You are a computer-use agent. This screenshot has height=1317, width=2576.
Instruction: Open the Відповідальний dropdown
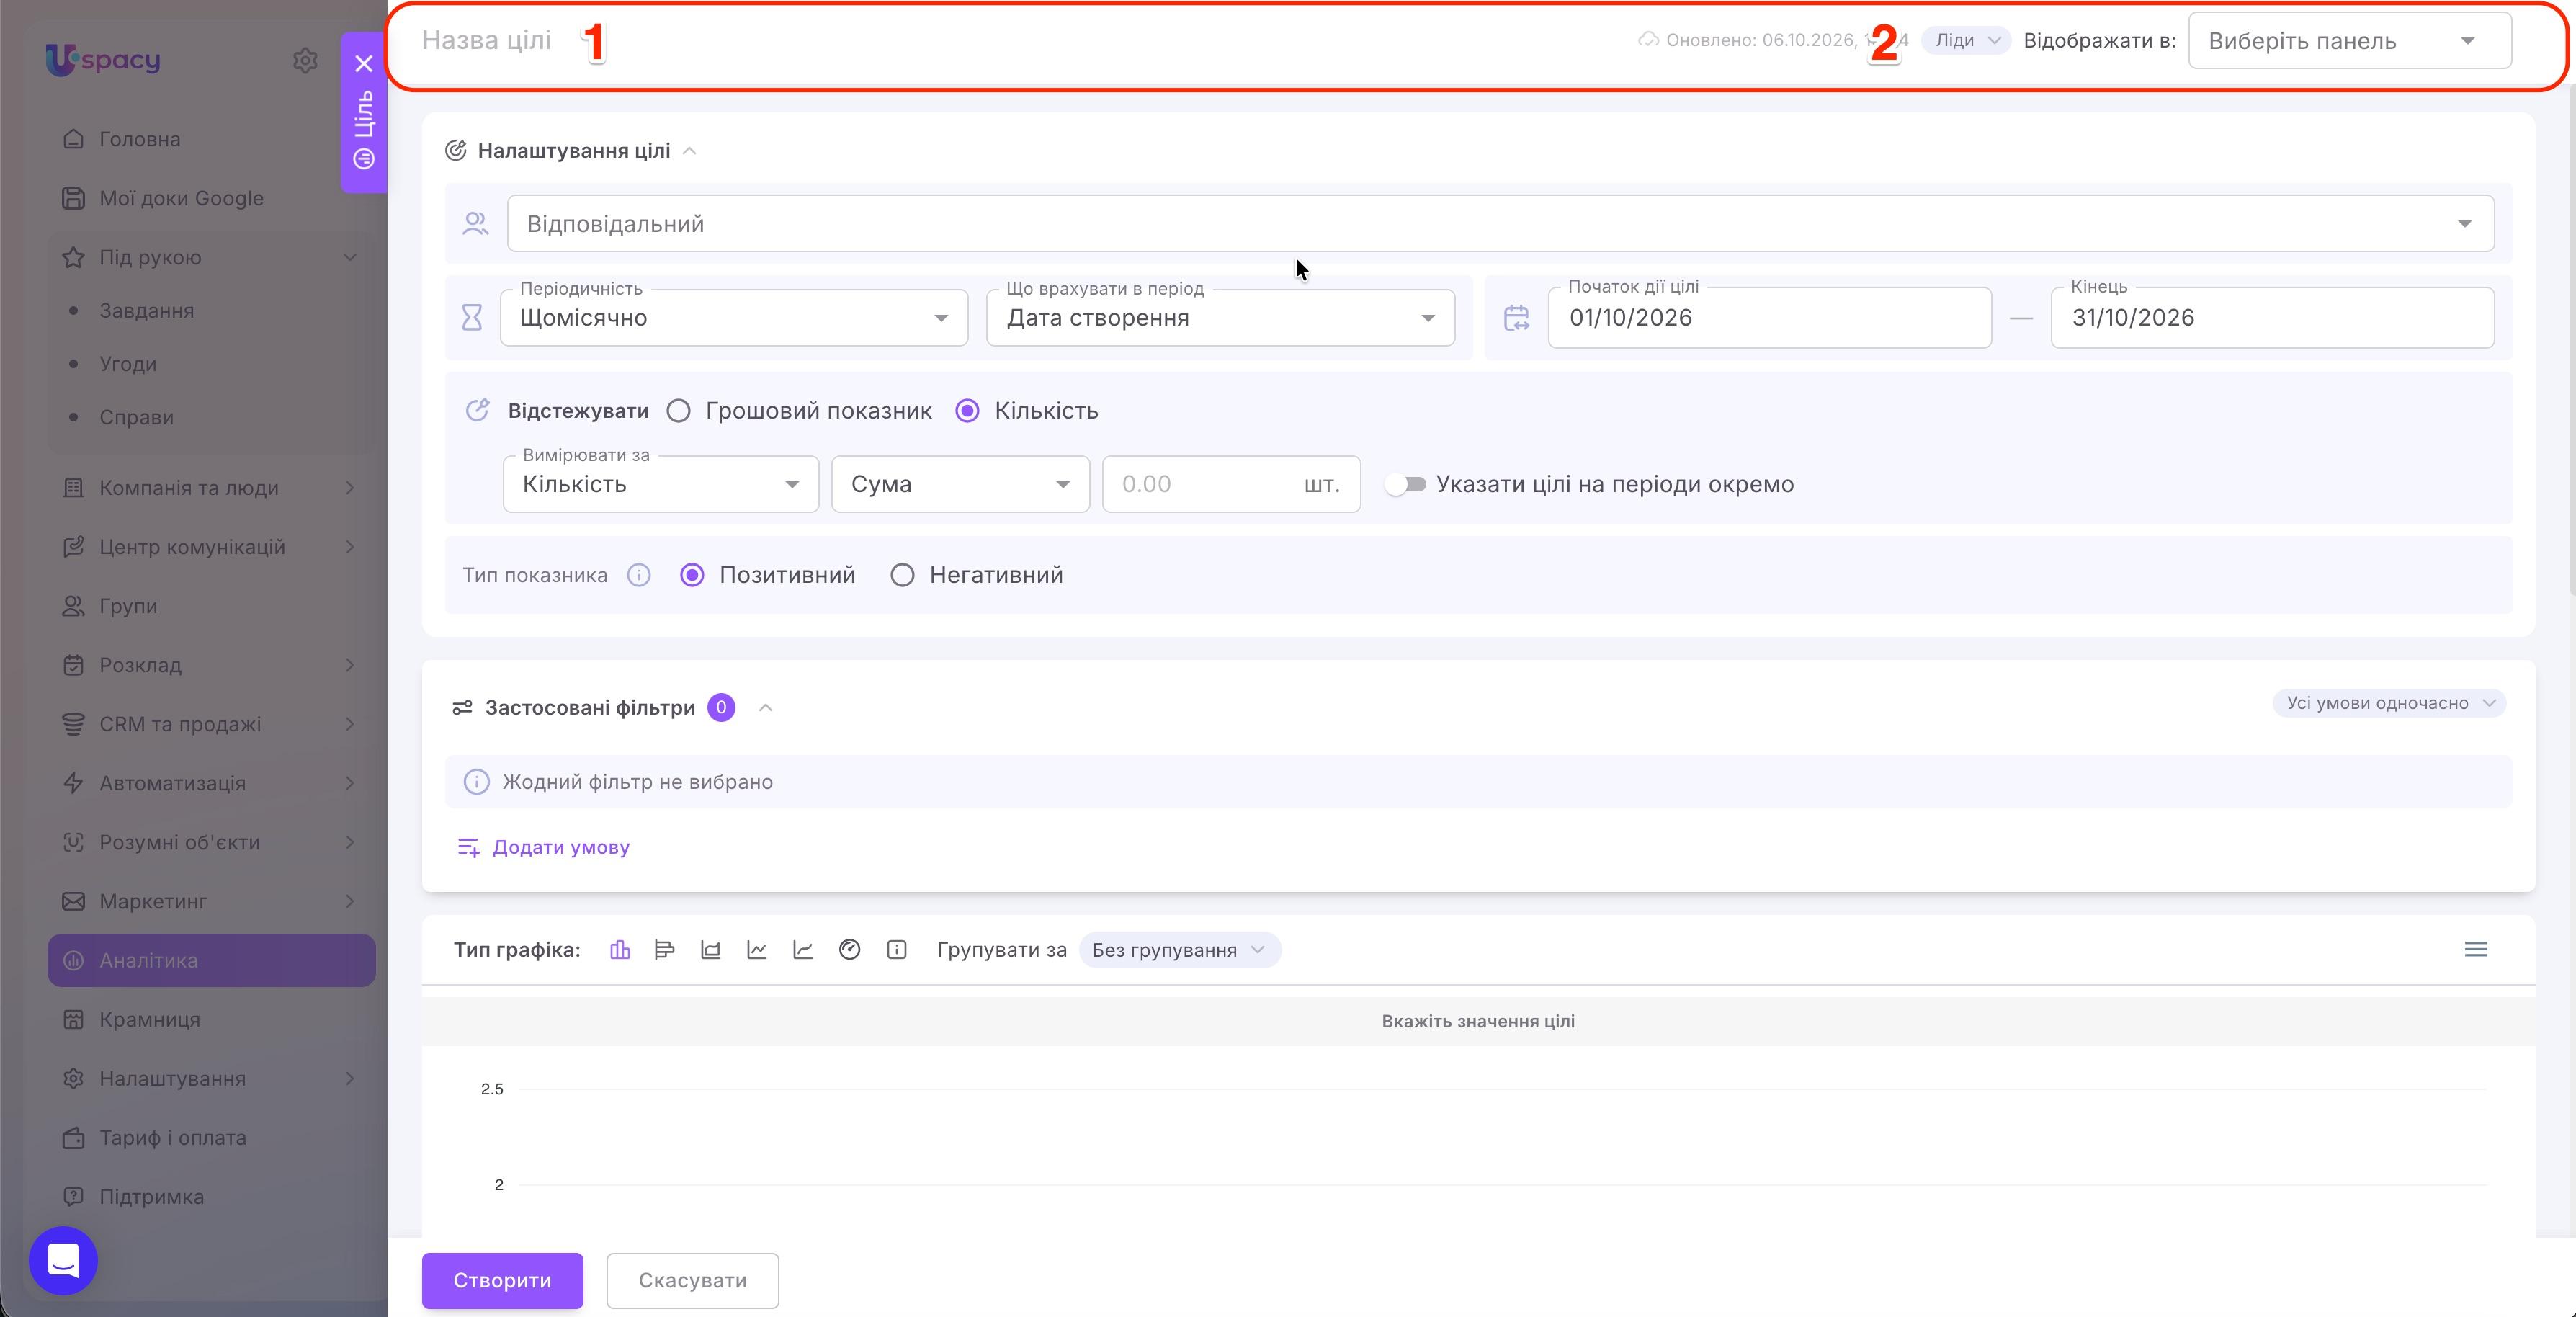click(1500, 224)
